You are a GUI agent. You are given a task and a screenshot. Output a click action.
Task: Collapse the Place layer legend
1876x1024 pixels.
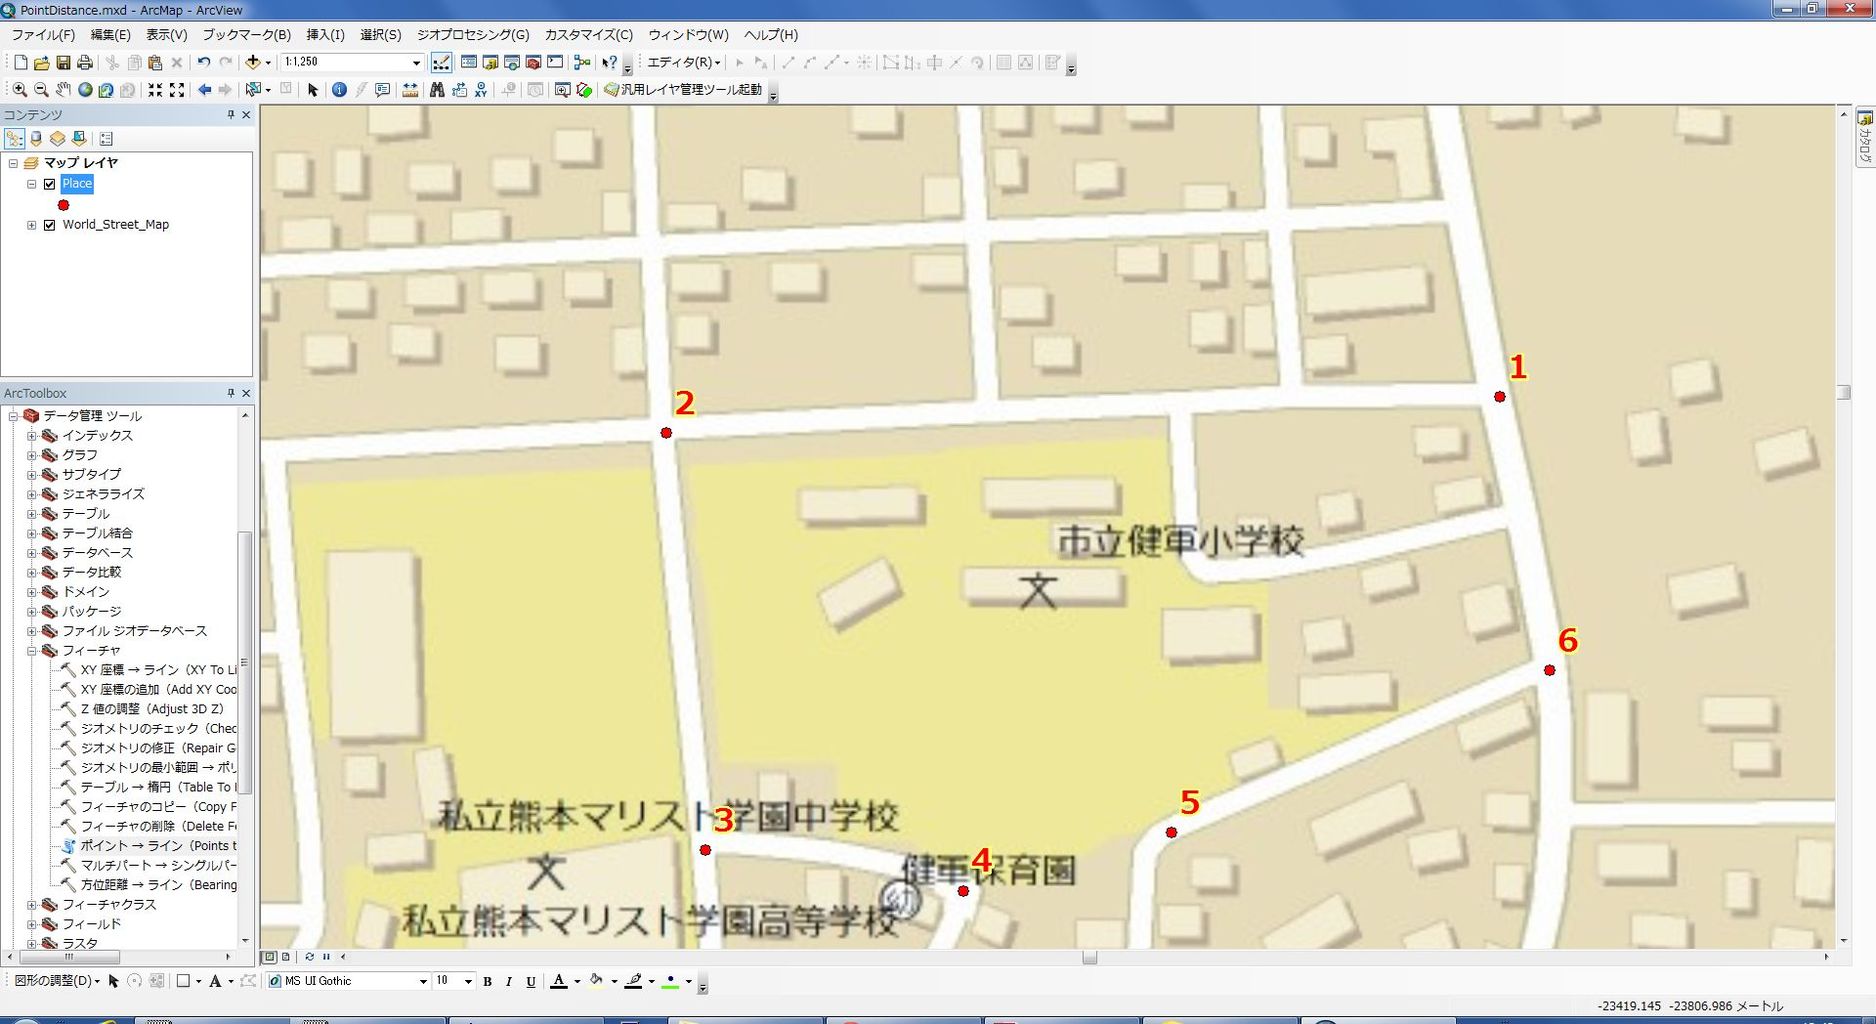(32, 184)
